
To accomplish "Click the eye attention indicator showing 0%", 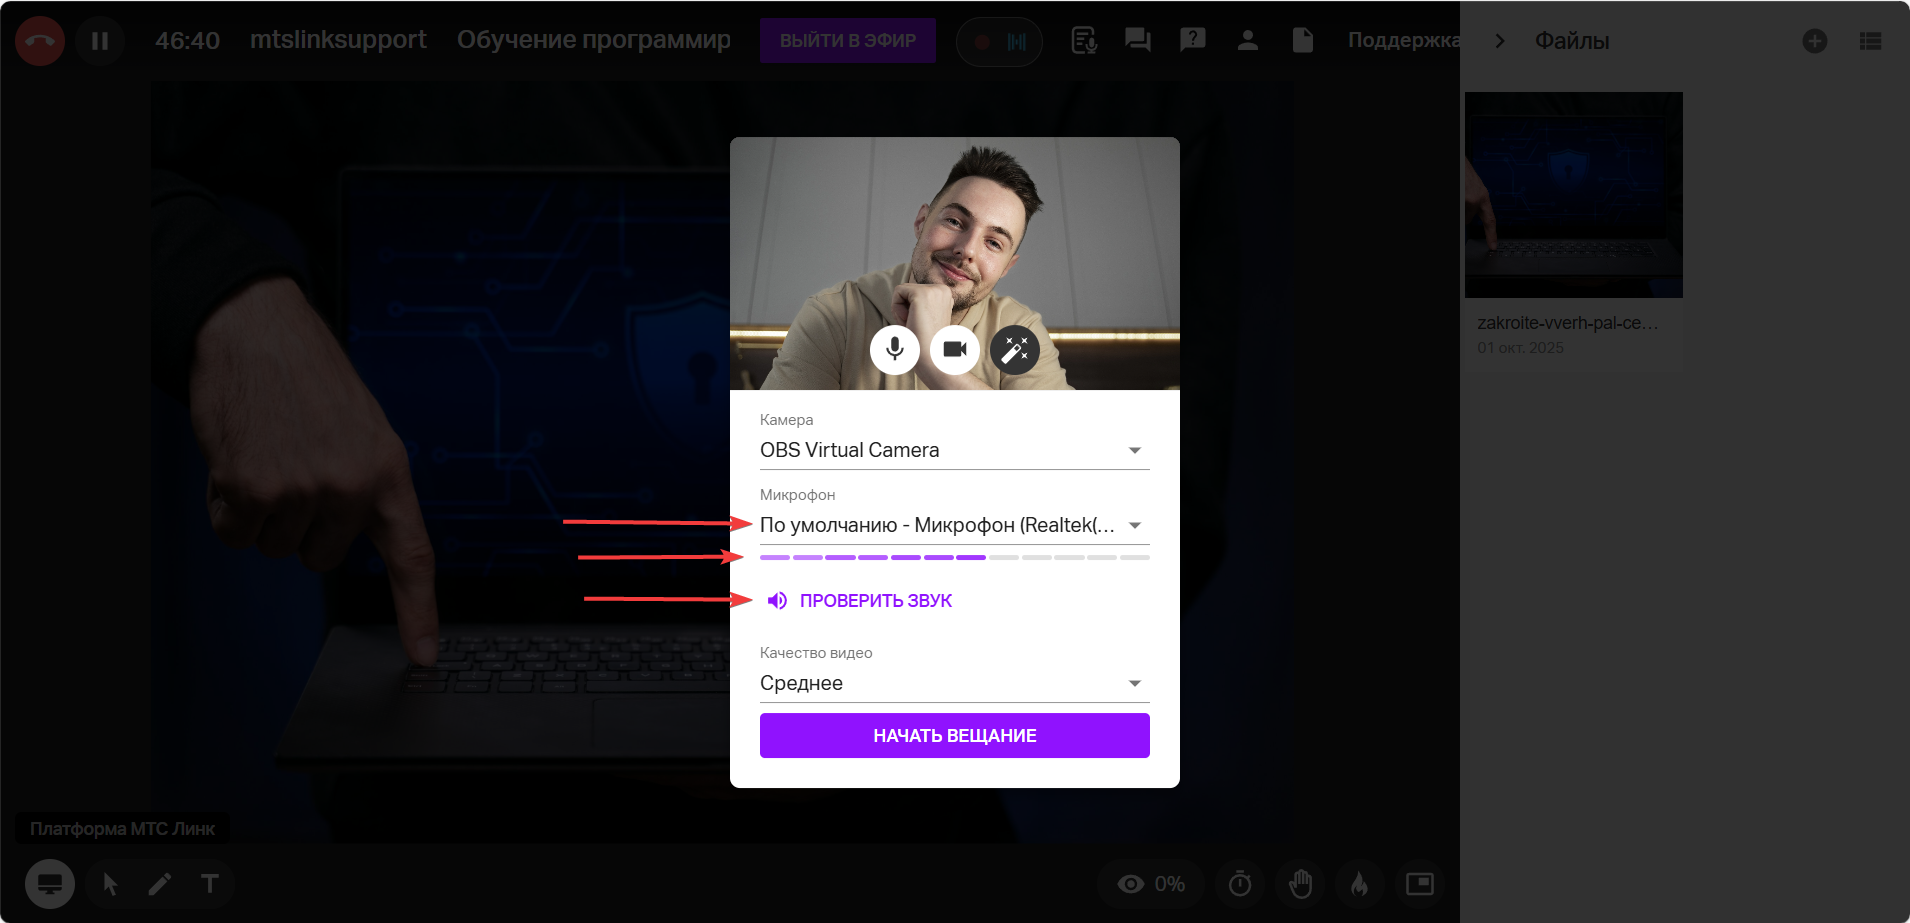I will [1151, 884].
